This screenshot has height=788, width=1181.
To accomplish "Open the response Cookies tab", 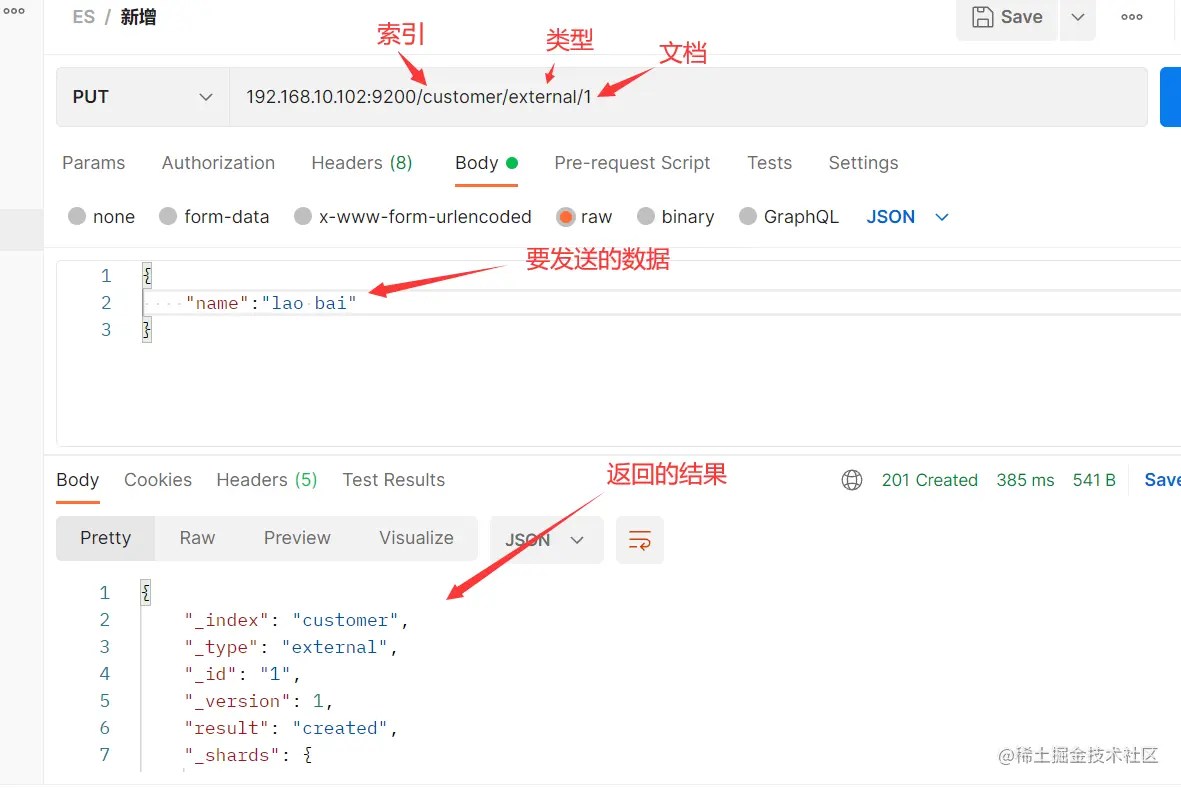I will click(x=157, y=480).
